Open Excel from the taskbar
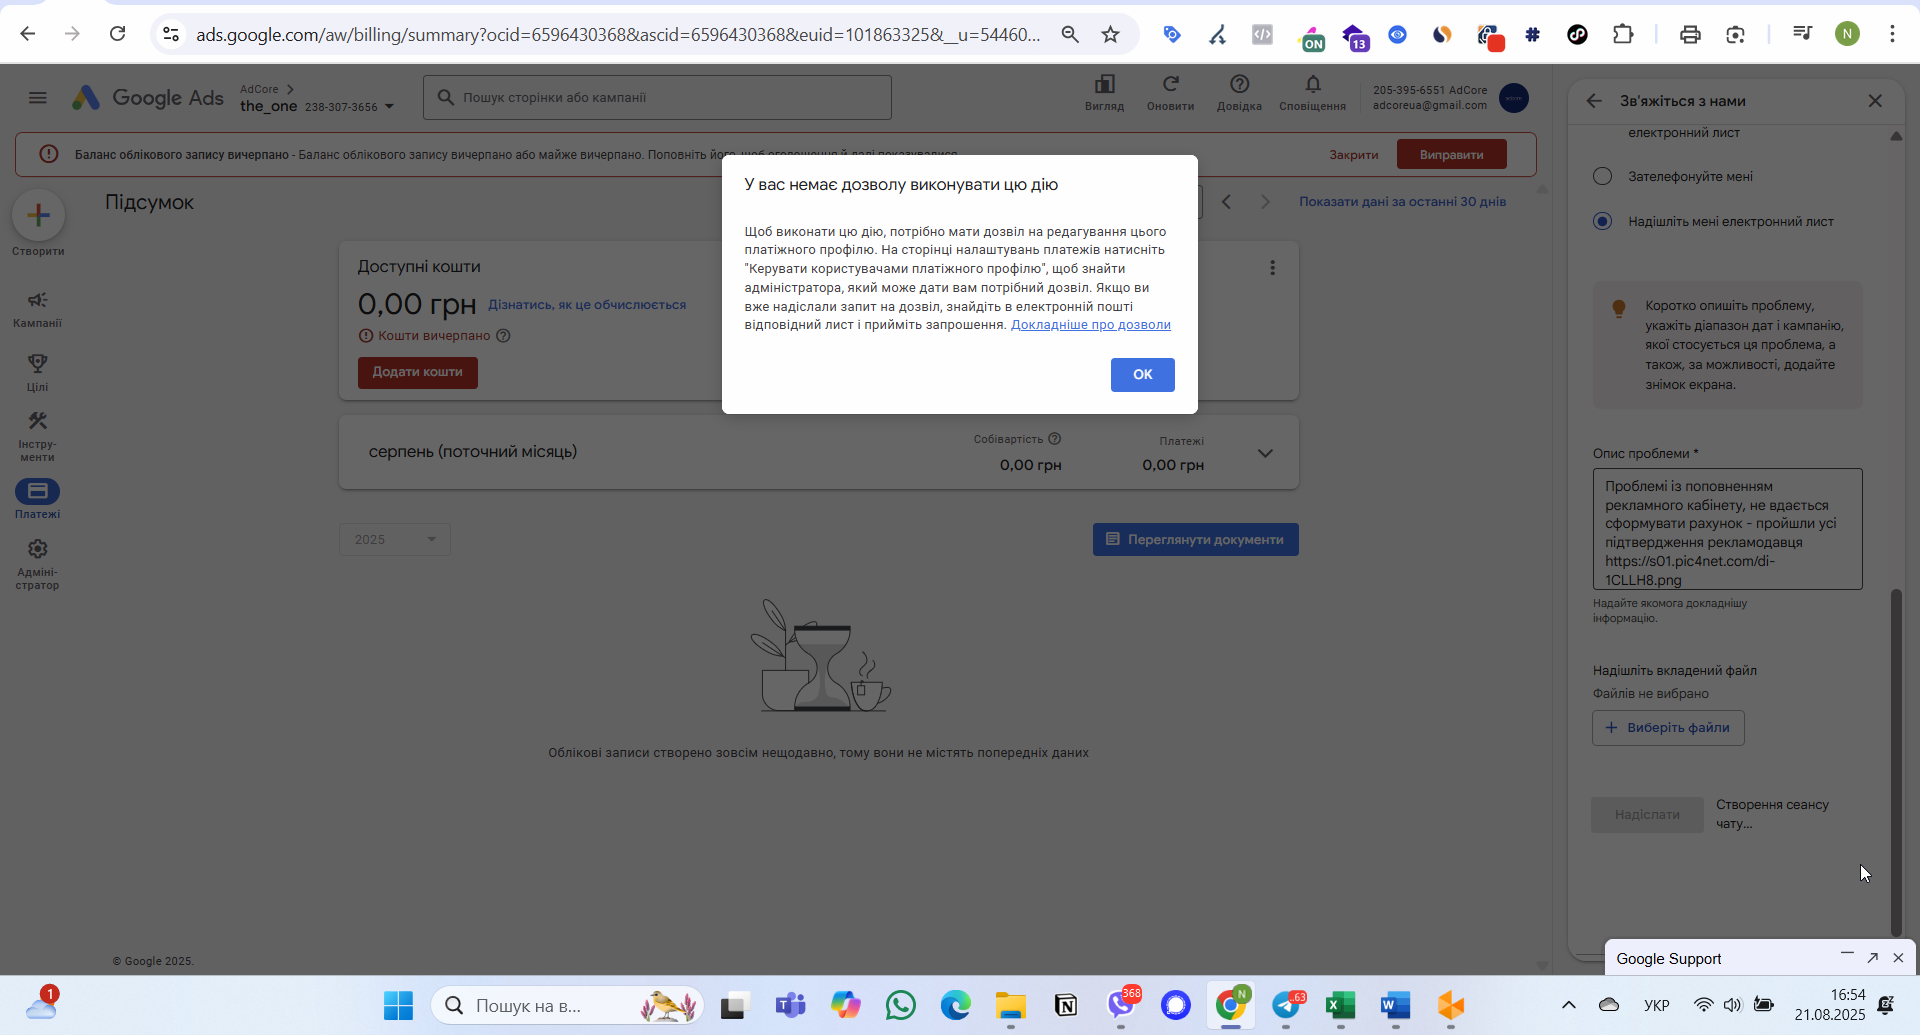The height and width of the screenshot is (1035, 1920). tap(1340, 1006)
